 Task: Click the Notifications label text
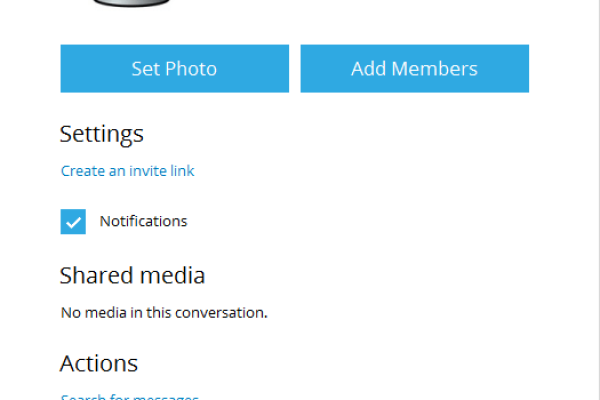143,221
